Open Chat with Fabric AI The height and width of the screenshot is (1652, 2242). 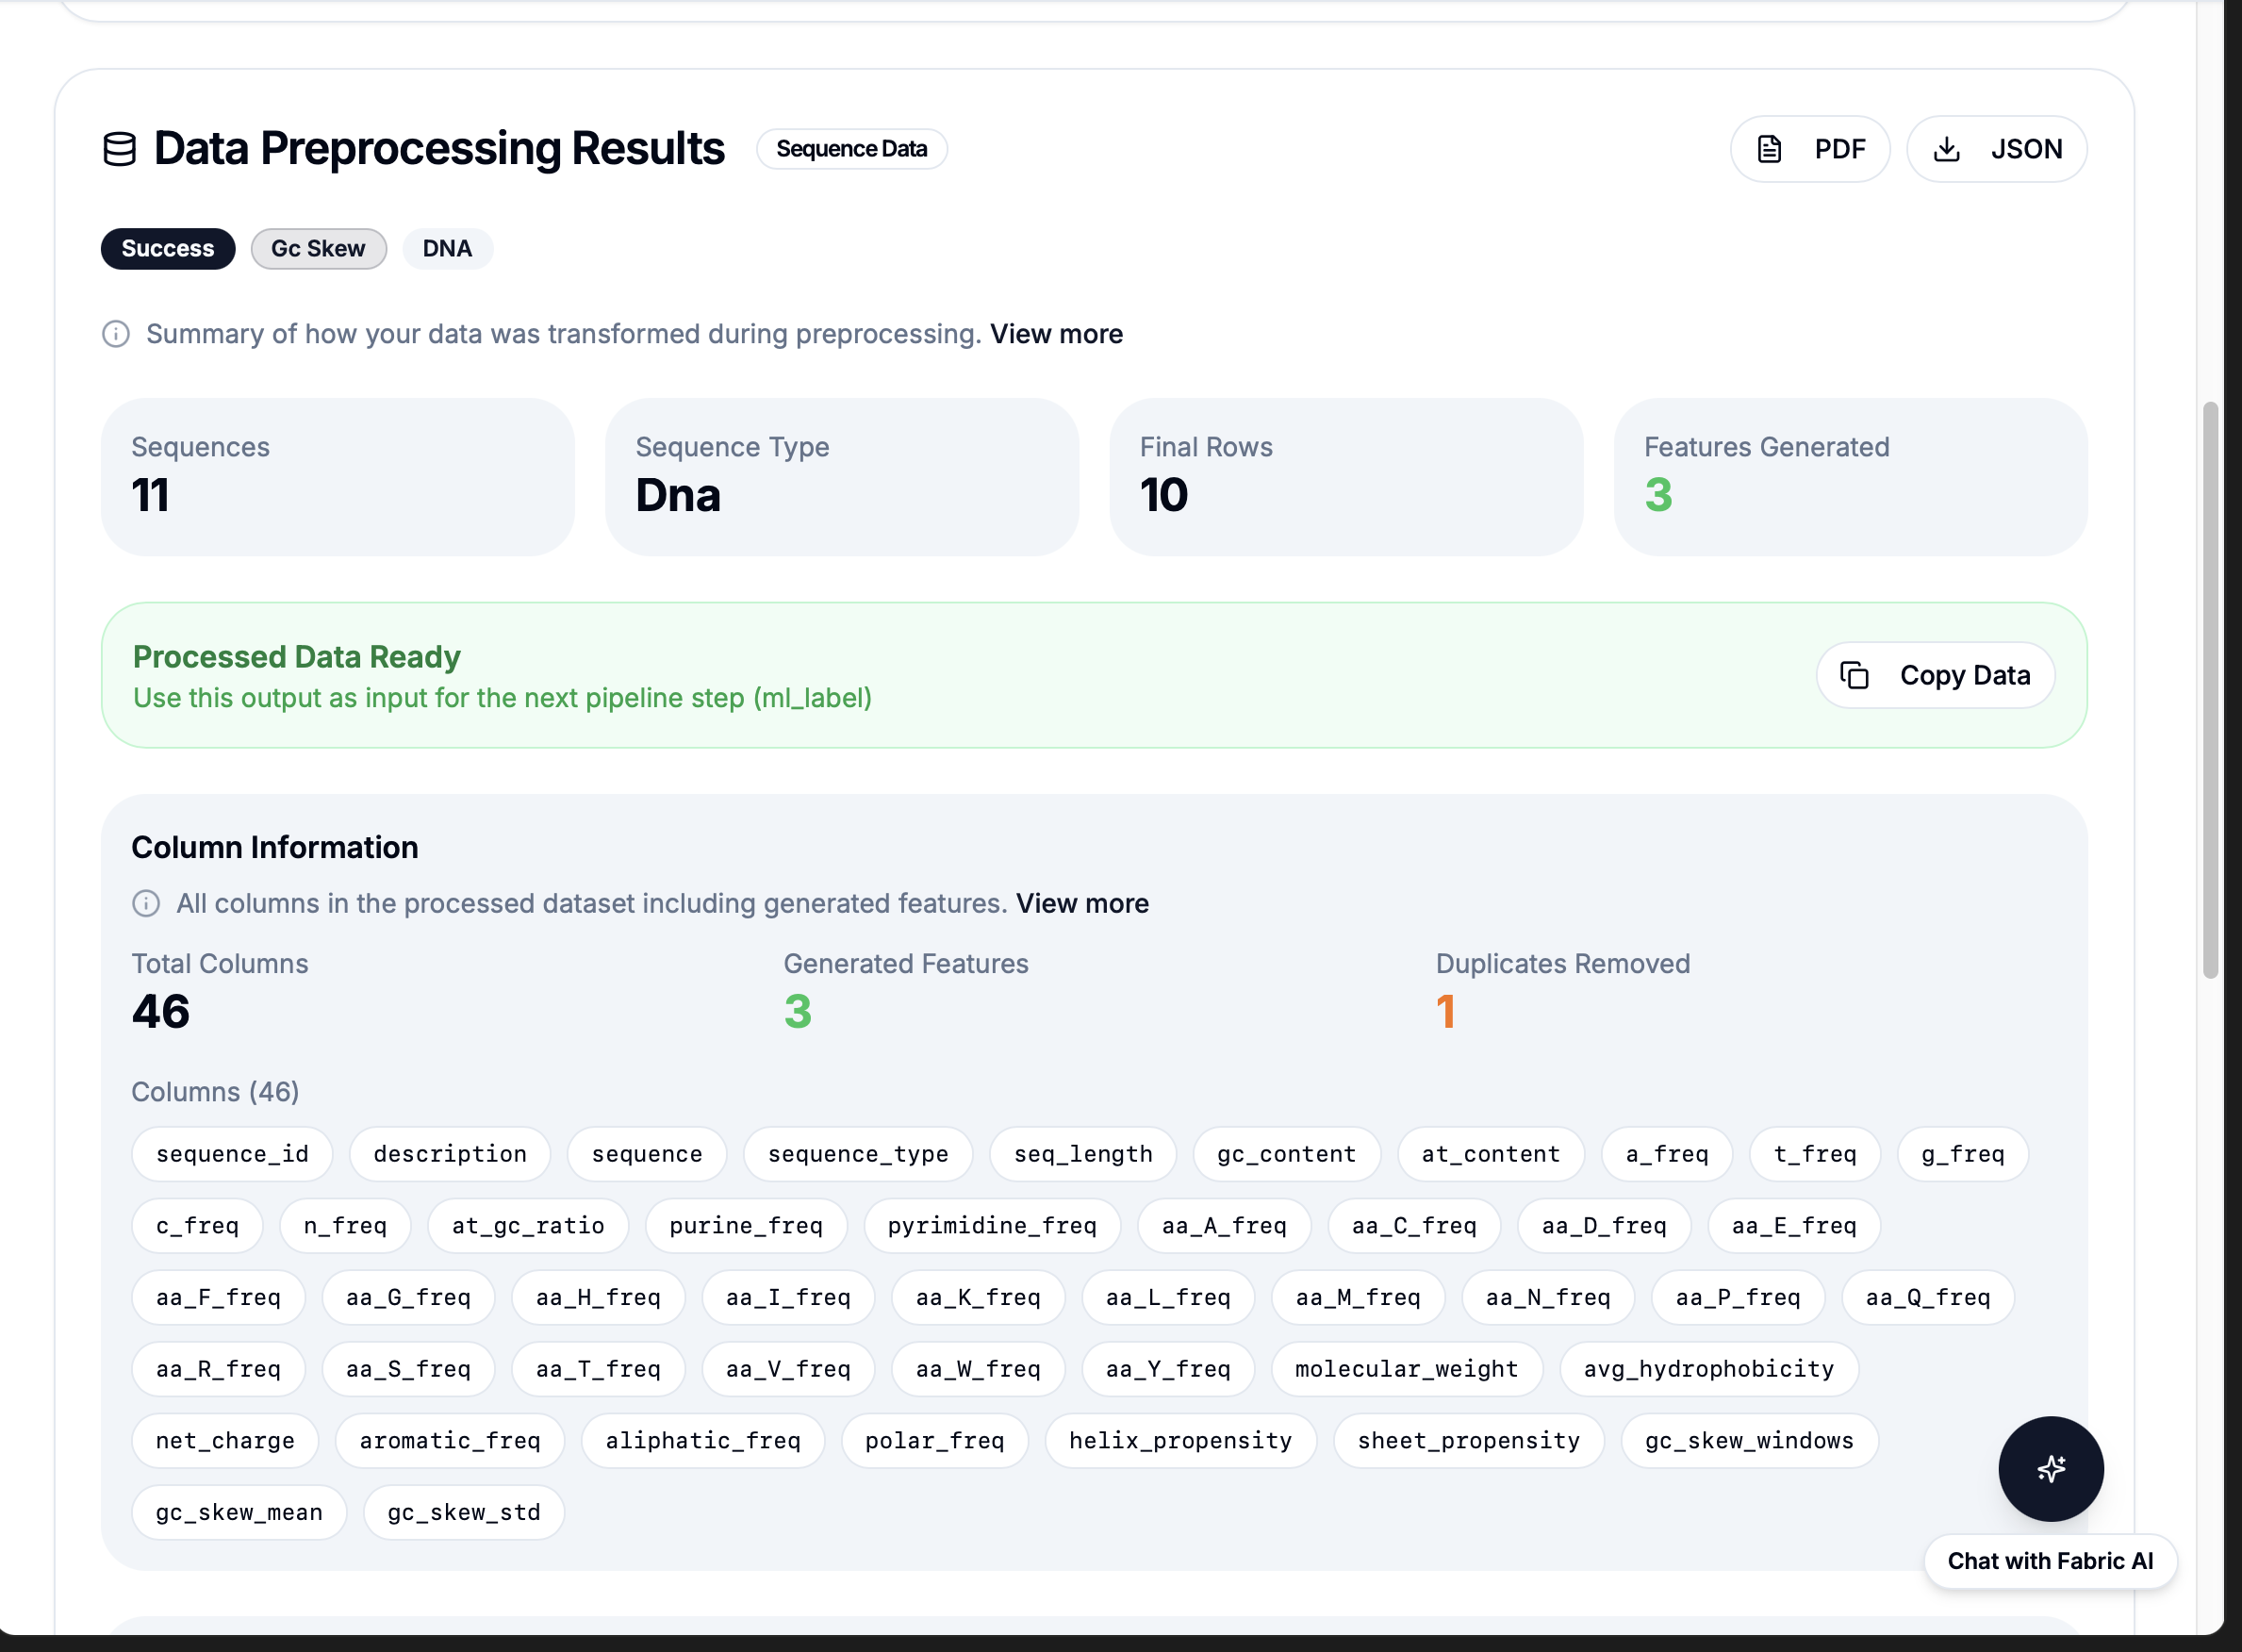[x=2050, y=1561]
